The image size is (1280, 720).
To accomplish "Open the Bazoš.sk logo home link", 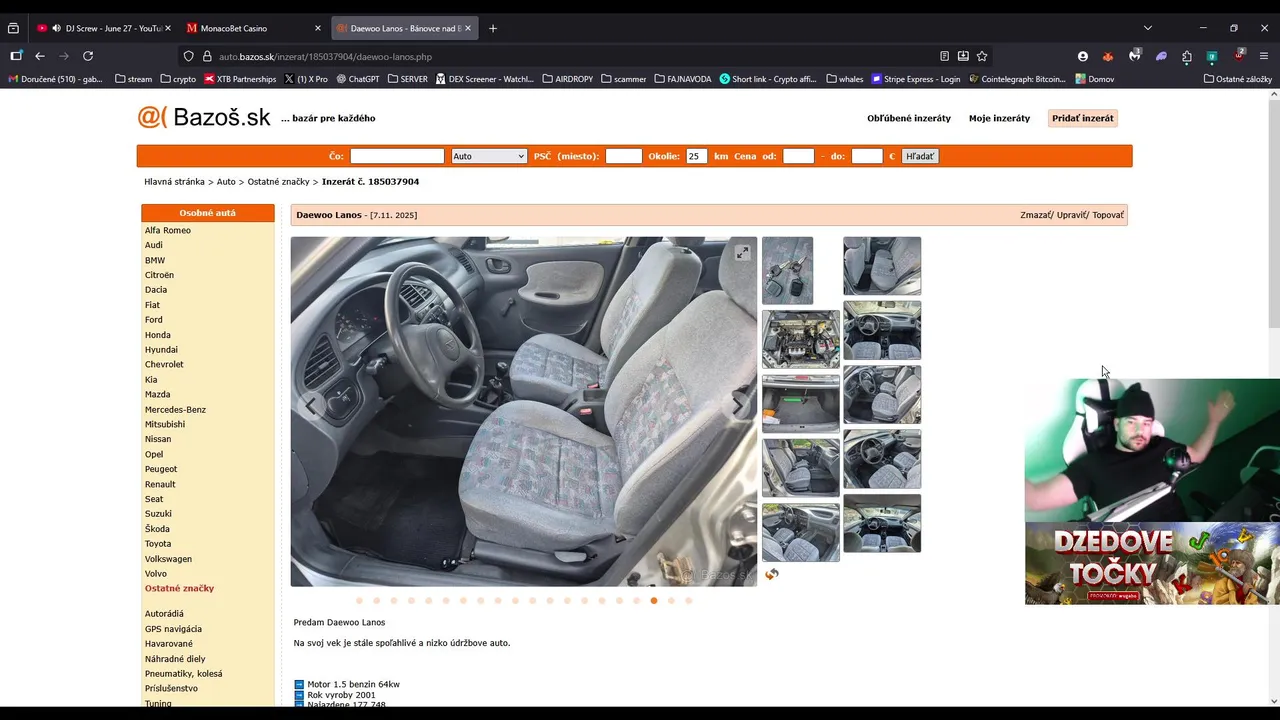I will click(x=204, y=117).
